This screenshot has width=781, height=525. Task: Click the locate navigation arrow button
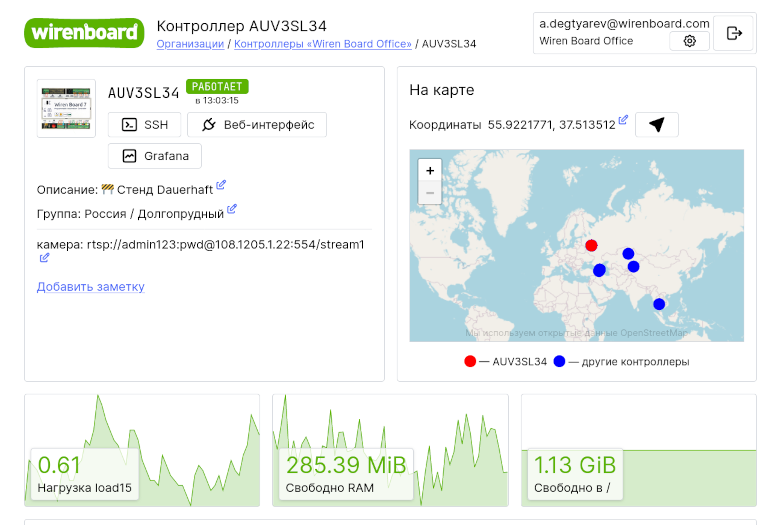click(656, 125)
